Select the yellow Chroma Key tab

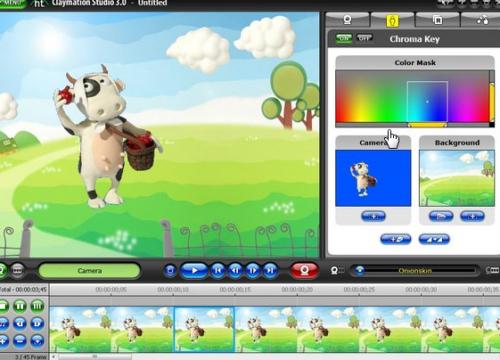[x=393, y=21]
